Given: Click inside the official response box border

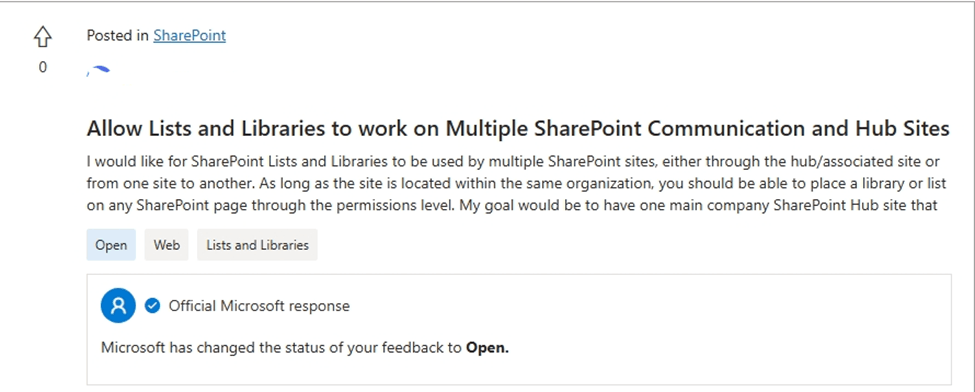Looking at the screenshot, I should (519, 329).
